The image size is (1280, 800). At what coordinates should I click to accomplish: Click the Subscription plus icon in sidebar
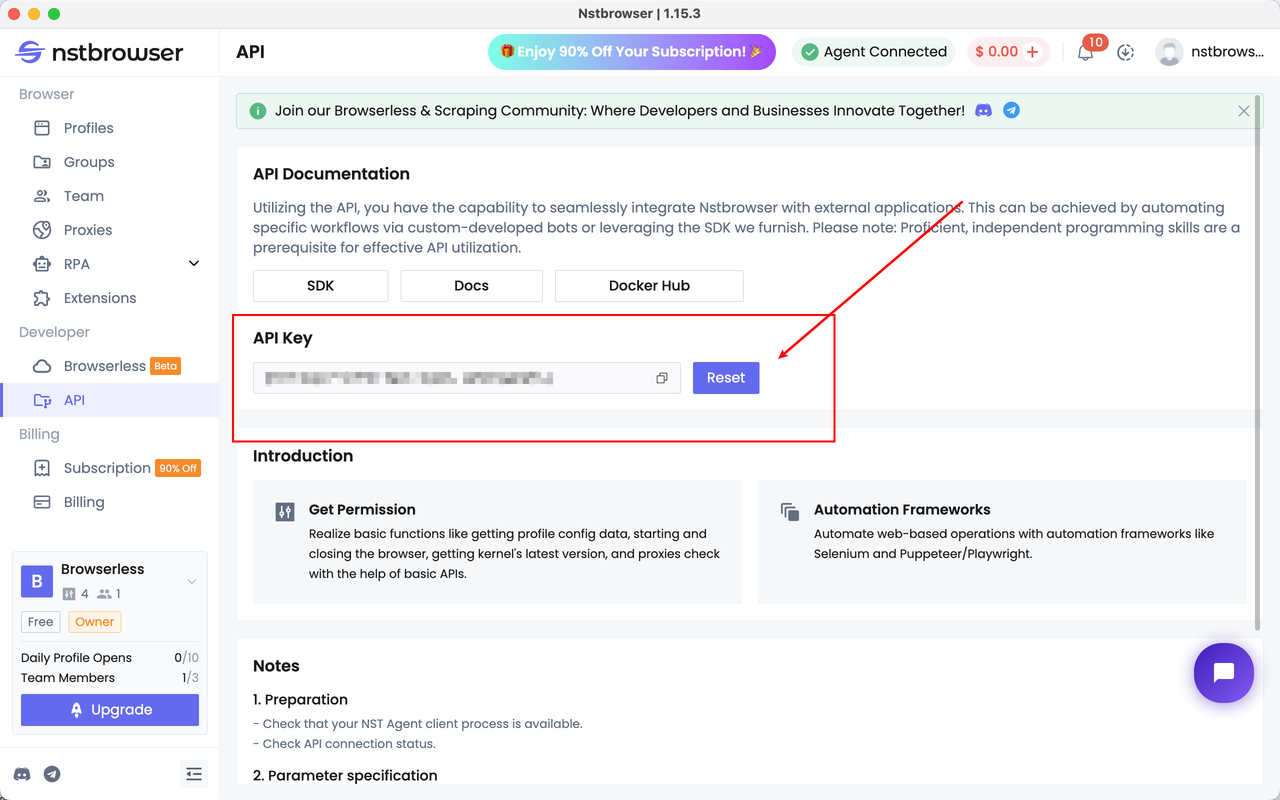42,468
